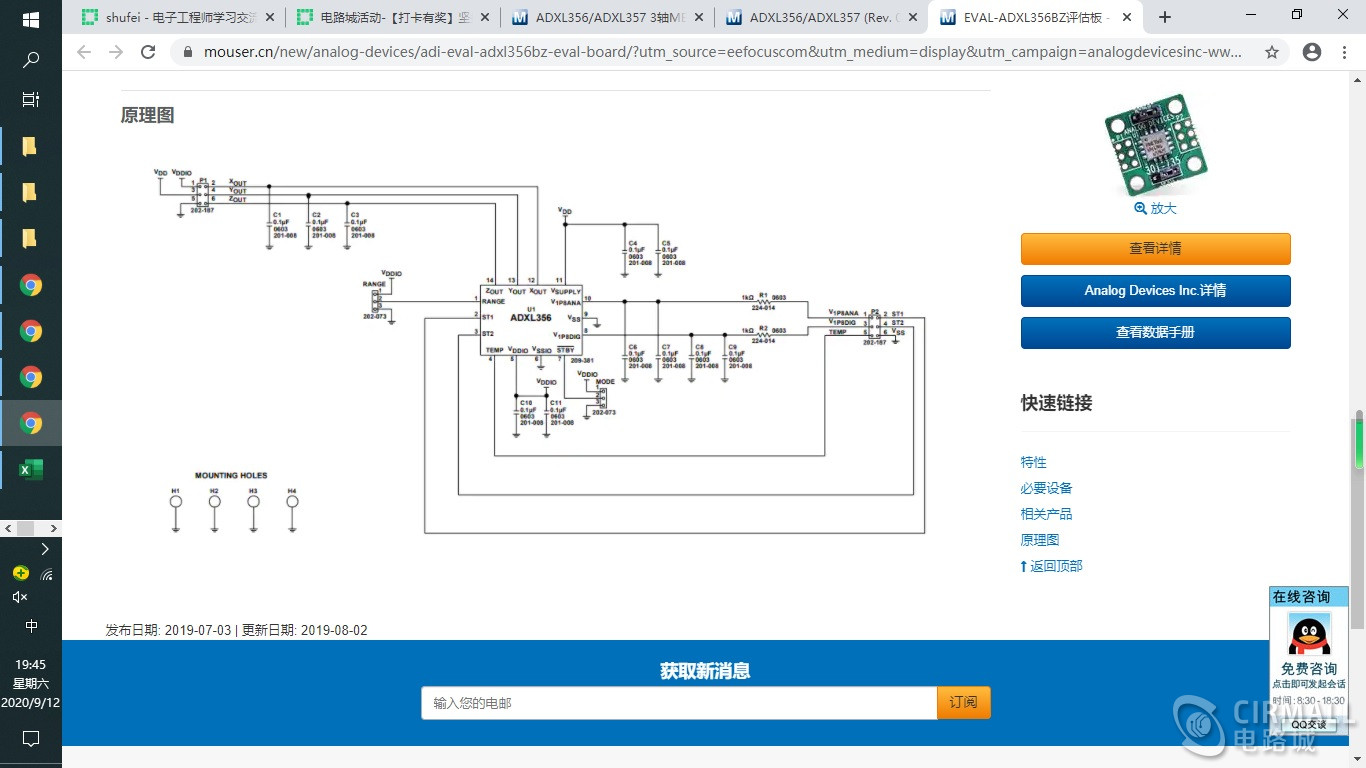Image resolution: width=1366 pixels, height=768 pixels.
Task: Open the Excel icon in the taskbar
Action: [x=30, y=469]
